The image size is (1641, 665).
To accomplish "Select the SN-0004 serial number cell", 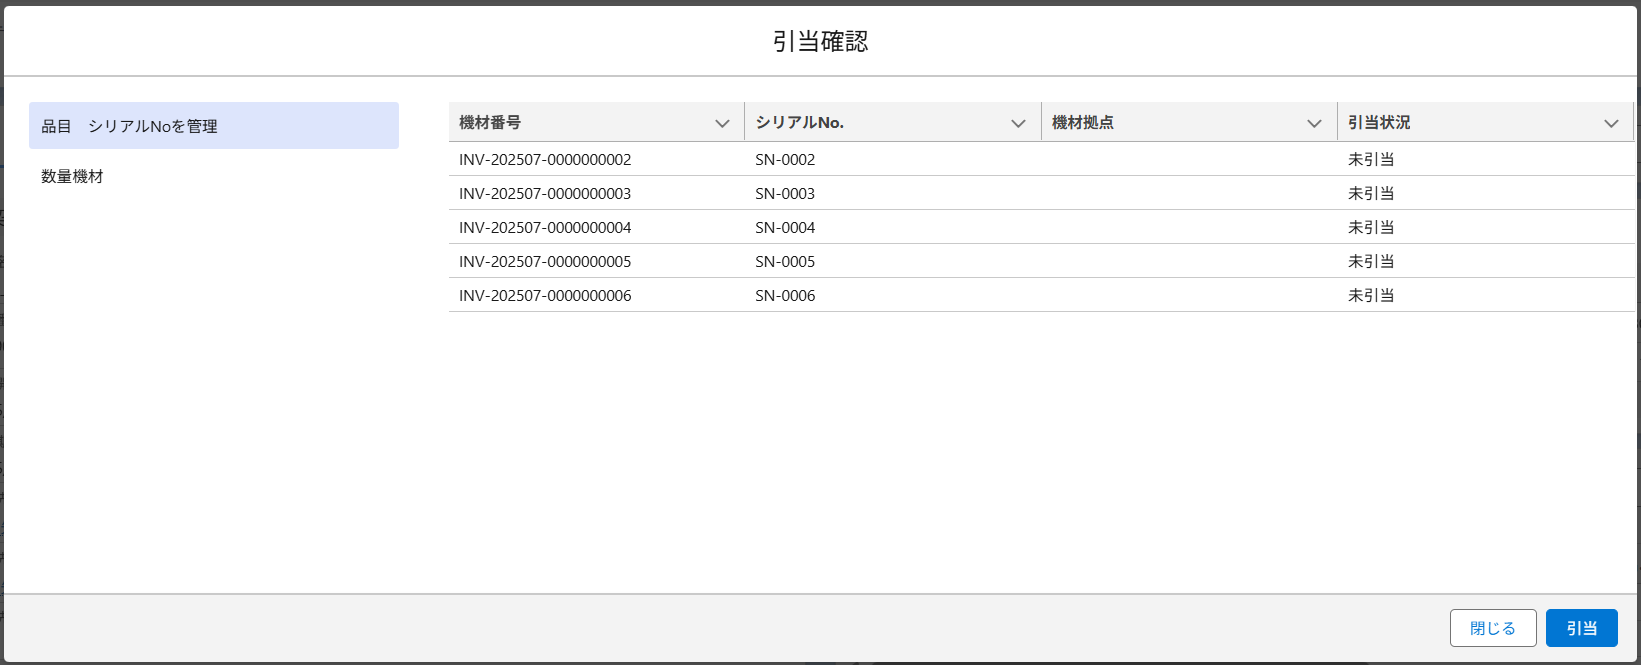I will click(x=785, y=227).
